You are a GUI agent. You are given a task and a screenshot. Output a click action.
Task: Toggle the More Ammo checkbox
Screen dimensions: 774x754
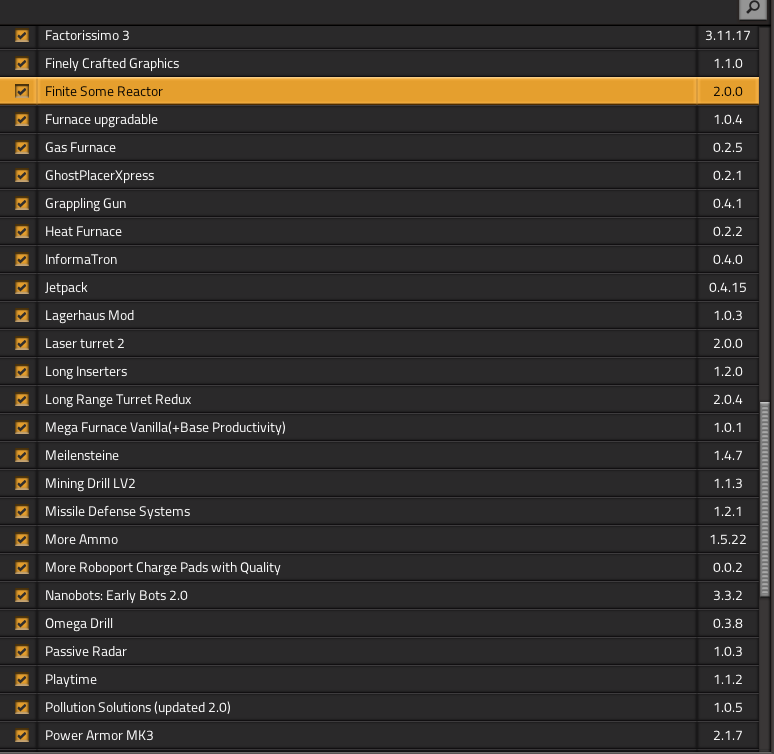coord(22,540)
